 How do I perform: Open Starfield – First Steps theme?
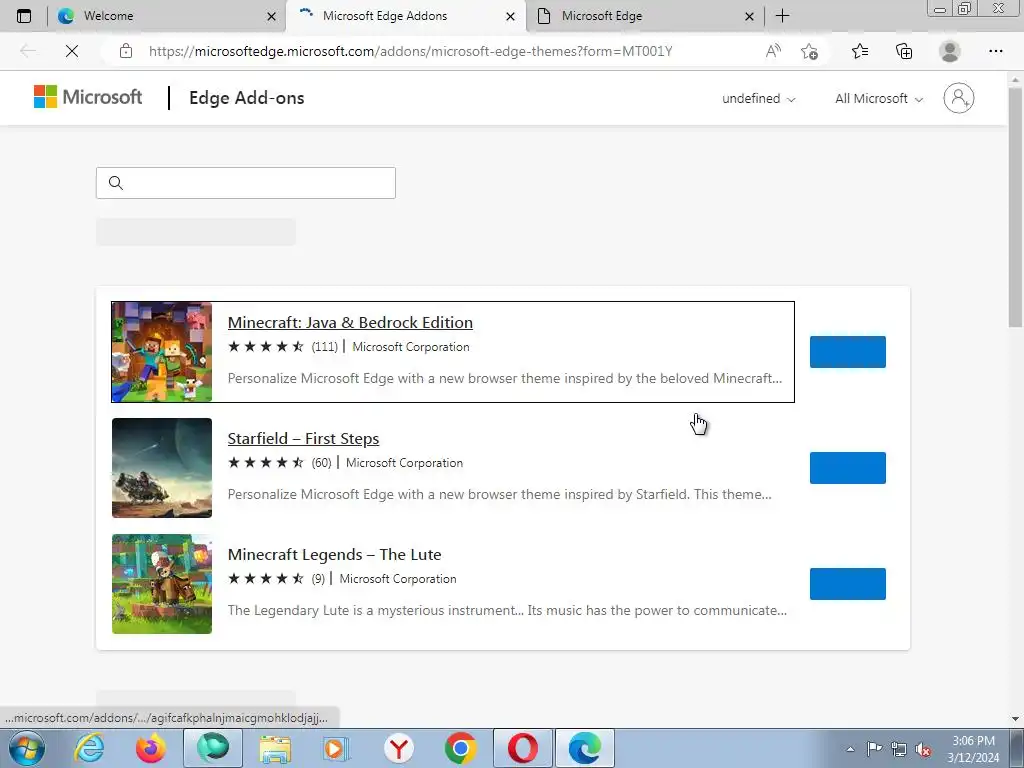[x=303, y=438]
